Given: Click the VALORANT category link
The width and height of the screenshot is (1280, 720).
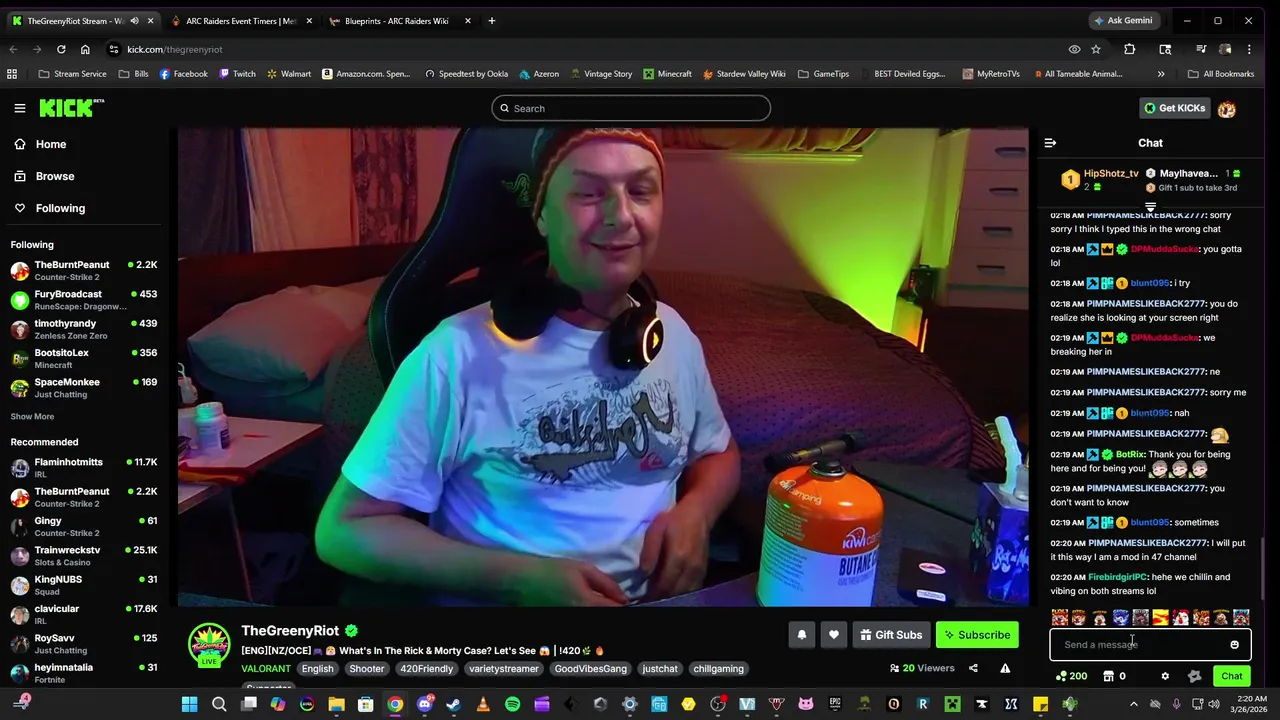Looking at the screenshot, I should pyautogui.click(x=265, y=668).
